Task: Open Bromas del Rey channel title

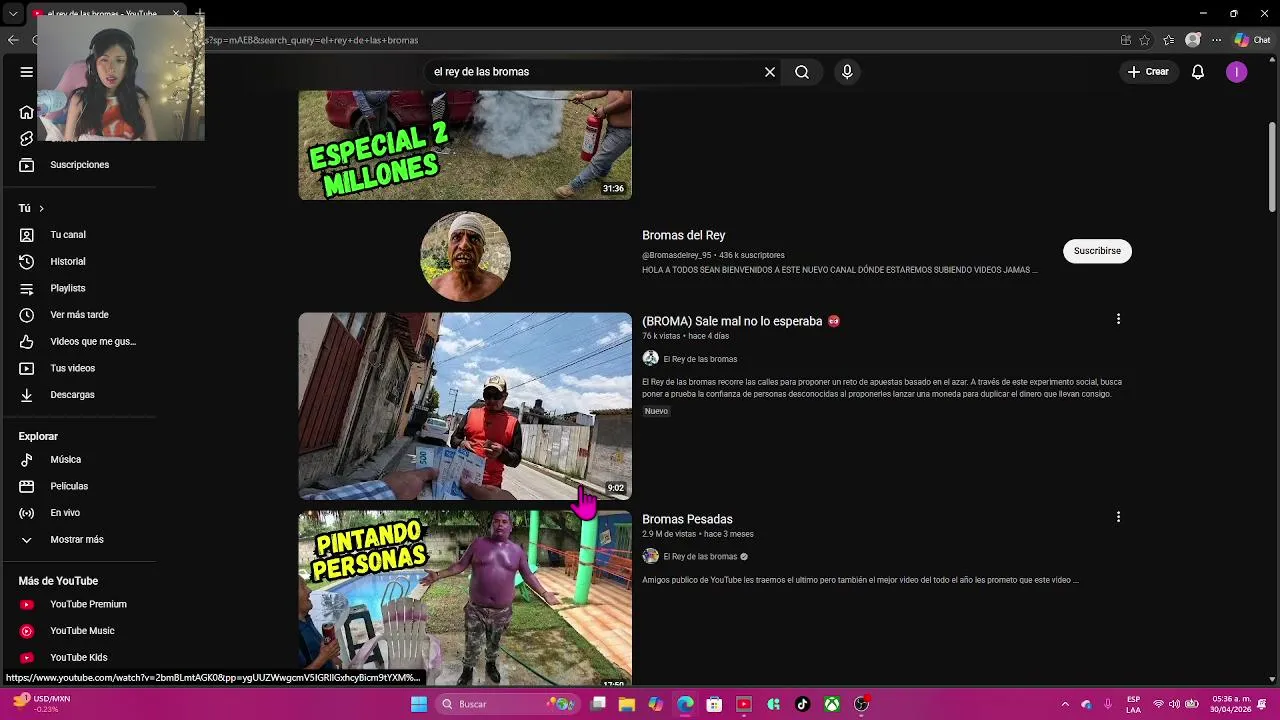Action: coord(683,235)
